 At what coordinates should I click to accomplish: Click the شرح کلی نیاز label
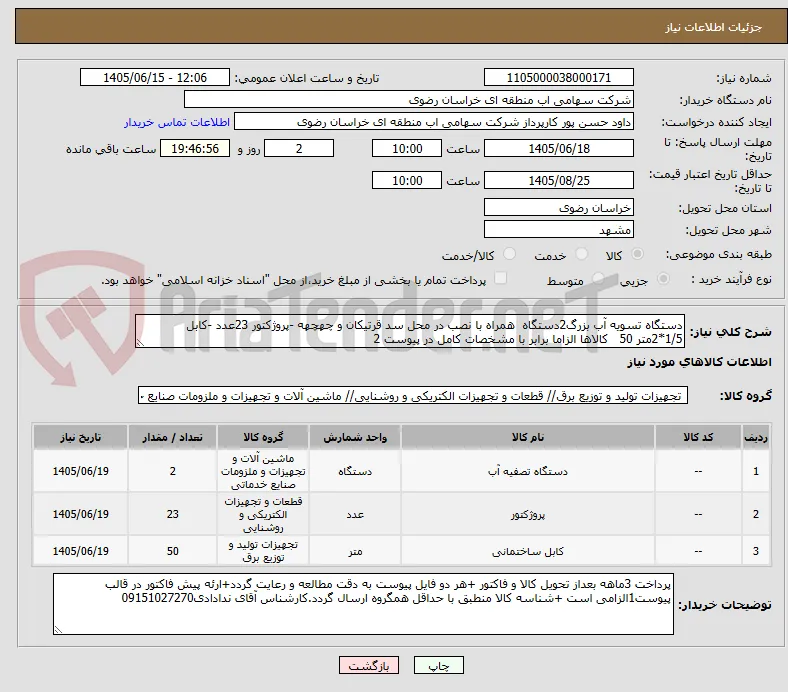[x=730, y=332]
